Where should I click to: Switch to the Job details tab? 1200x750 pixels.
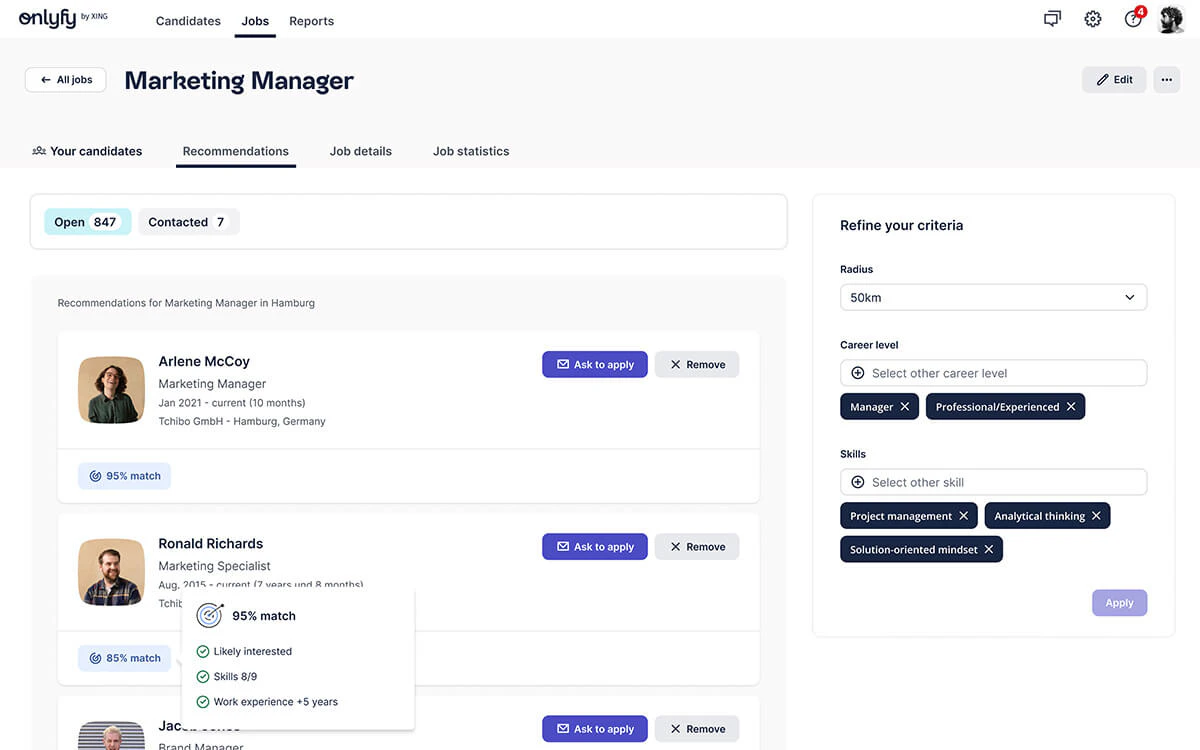tap(361, 151)
